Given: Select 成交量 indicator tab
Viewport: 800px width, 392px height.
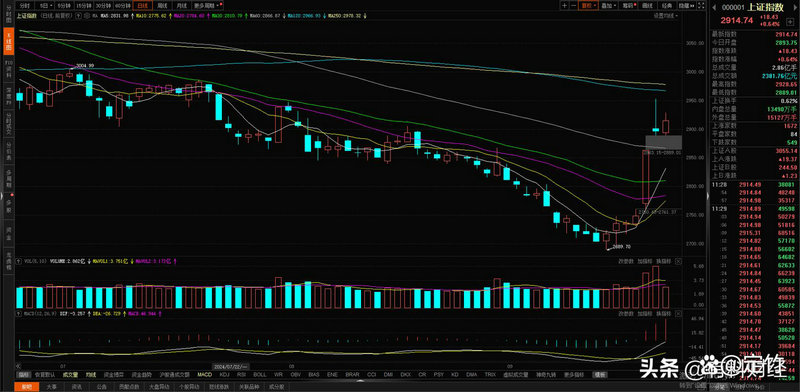Looking at the screenshot, I should coord(70,375).
